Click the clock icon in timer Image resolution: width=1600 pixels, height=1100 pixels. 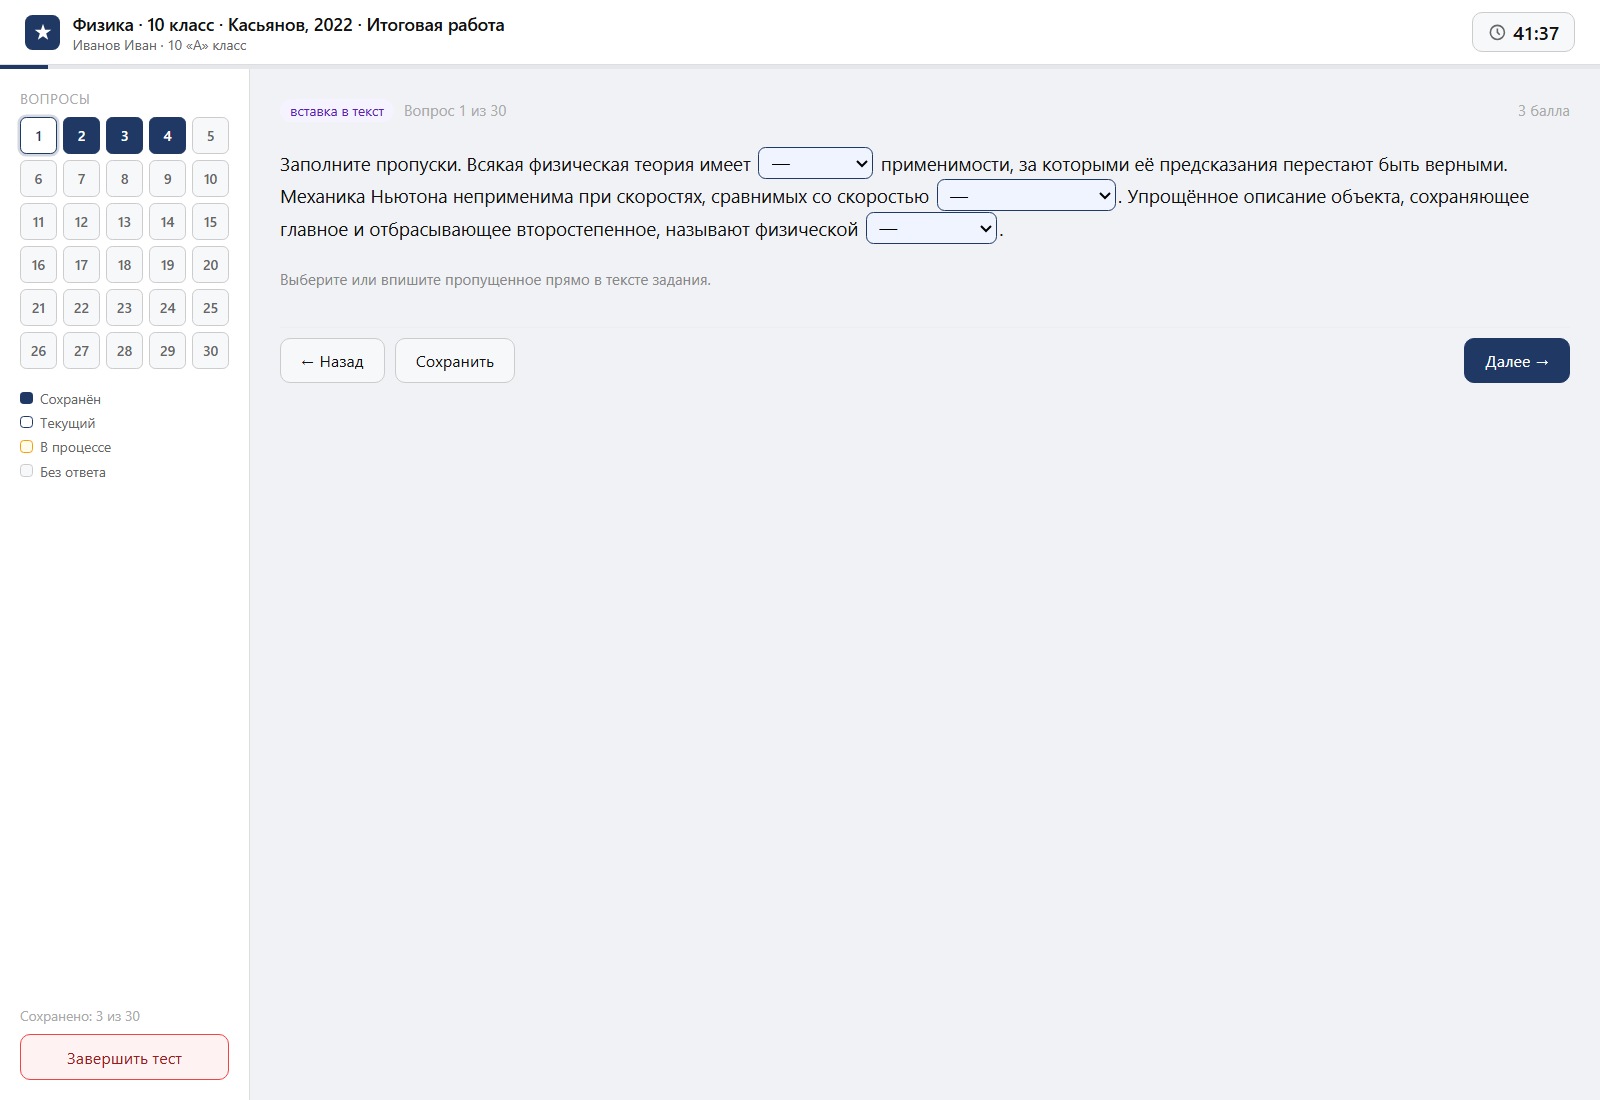pyautogui.click(x=1497, y=33)
